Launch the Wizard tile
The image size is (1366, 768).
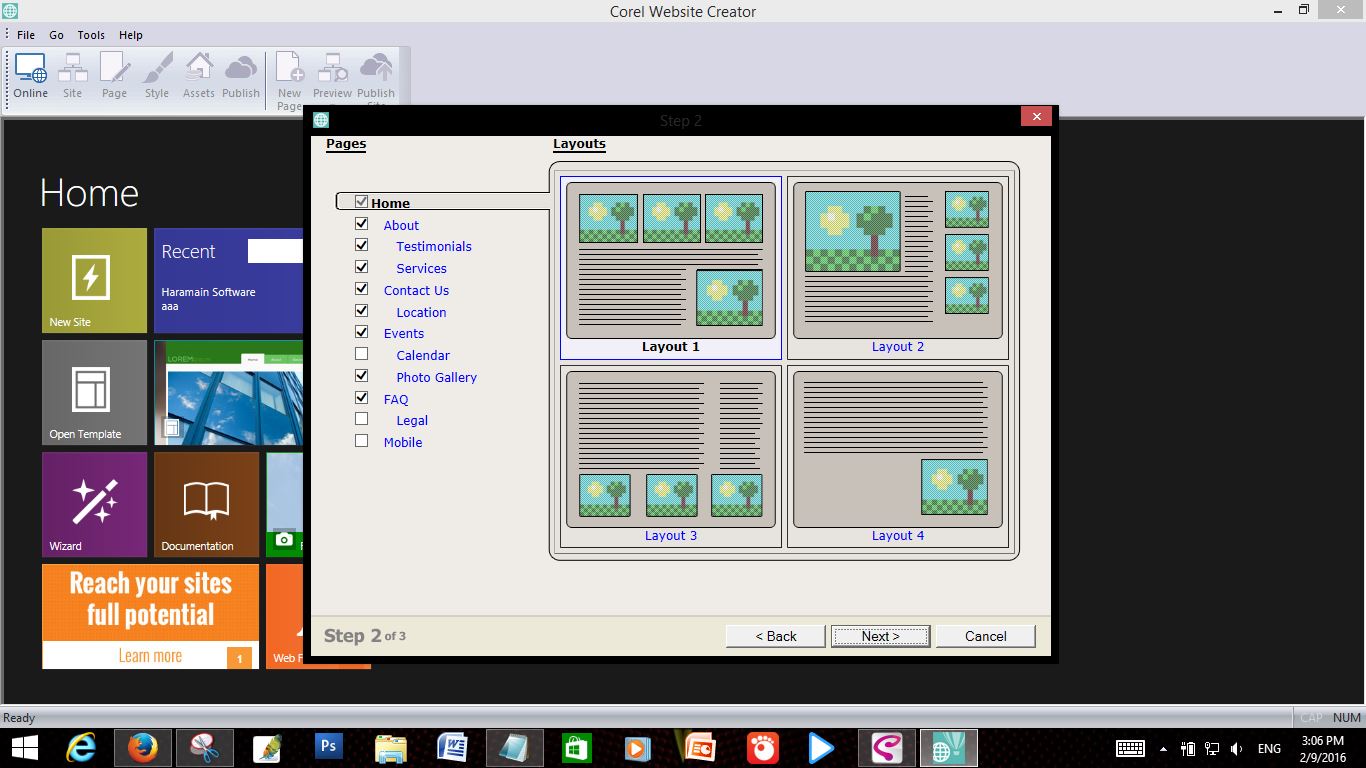pyautogui.click(x=94, y=504)
